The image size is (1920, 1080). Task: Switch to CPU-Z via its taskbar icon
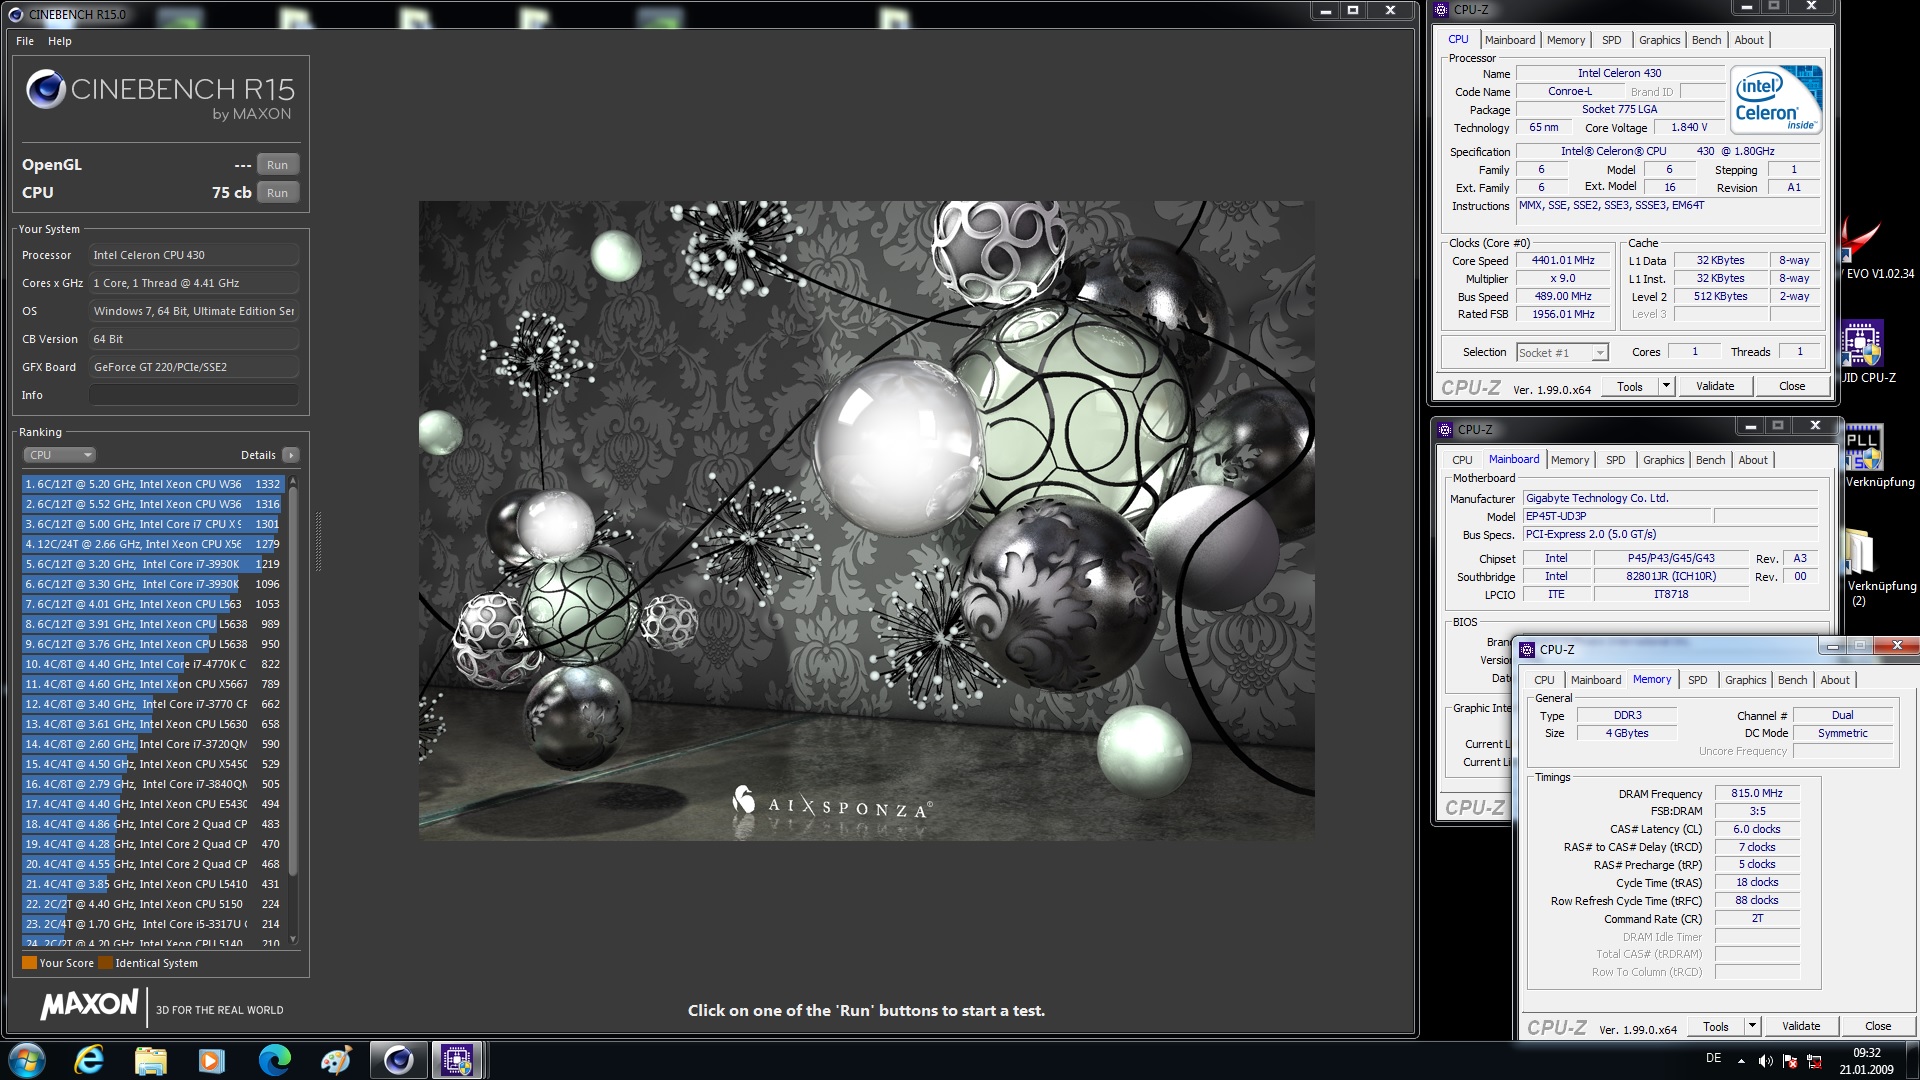(x=458, y=1060)
